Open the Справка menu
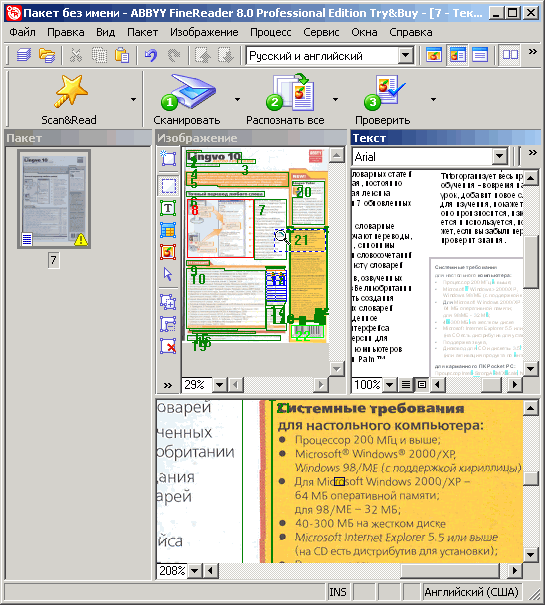This screenshot has height=605, width=545. pyautogui.click(x=411, y=32)
